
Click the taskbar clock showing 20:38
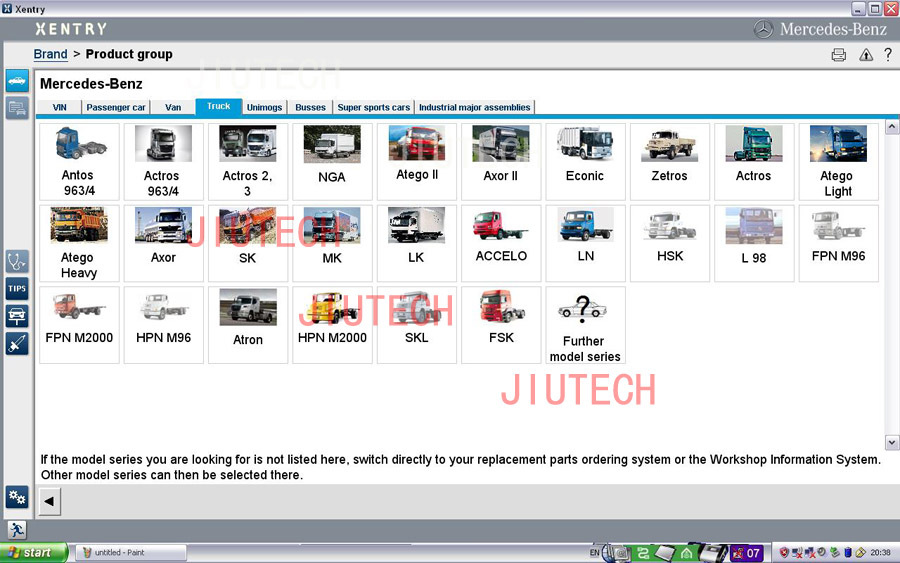click(880, 553)
